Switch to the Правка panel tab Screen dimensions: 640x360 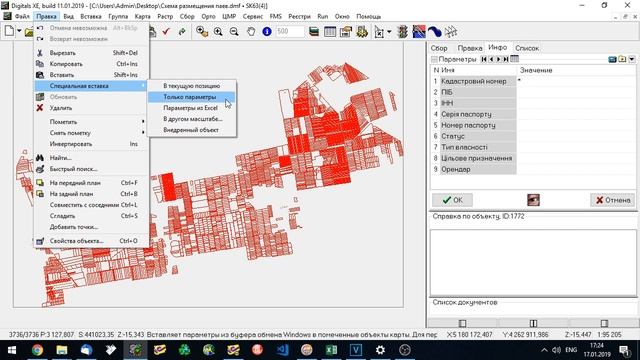(x=470, y=48)
